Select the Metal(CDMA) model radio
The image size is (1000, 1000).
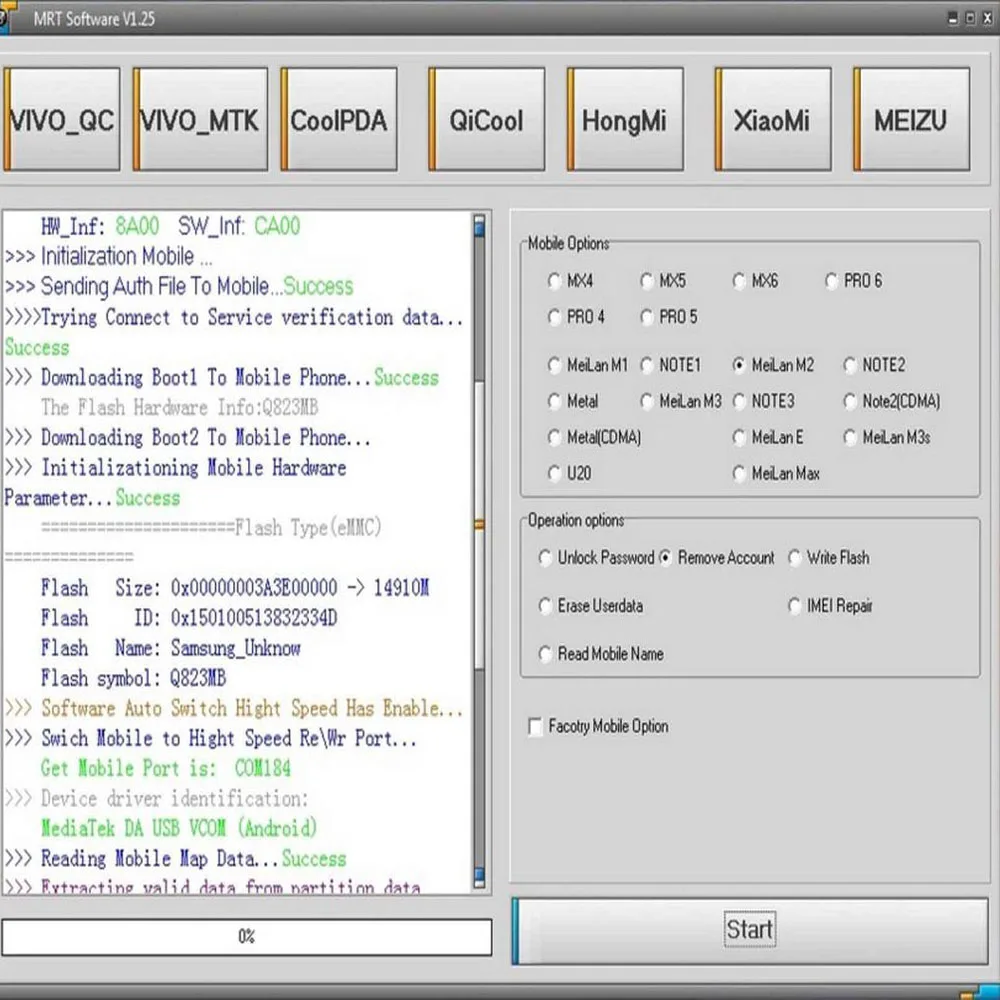coord(594,438)
